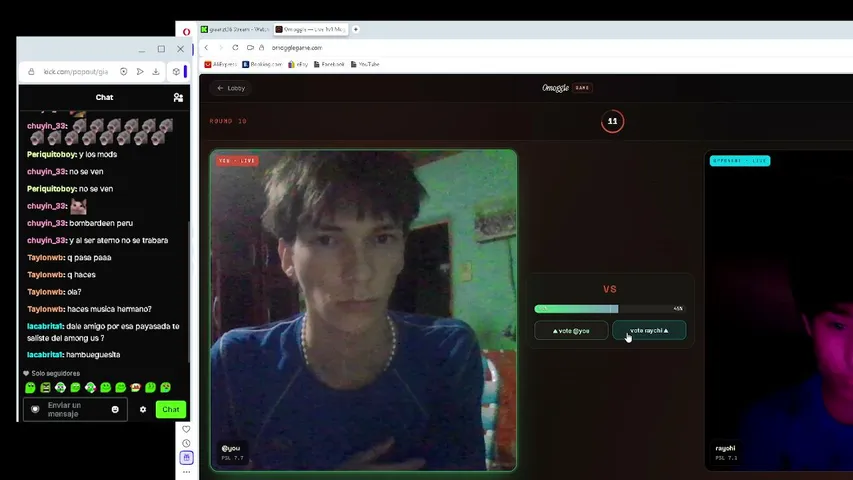Insert the last emote in quick row

pyautogui.click(x=165, y=387)
